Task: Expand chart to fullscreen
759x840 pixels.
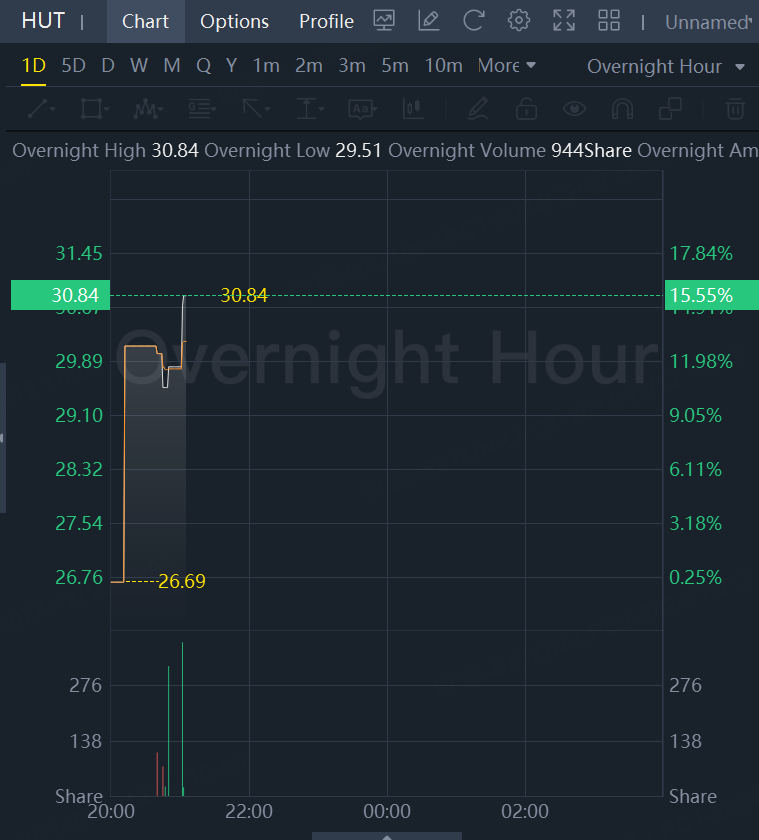Action: [564, 20]
